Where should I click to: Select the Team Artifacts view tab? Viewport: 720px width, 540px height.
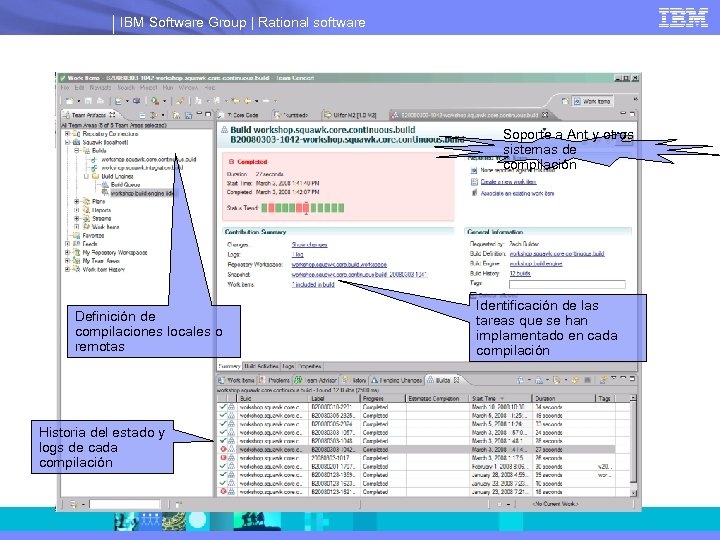[x=90, y=115]
